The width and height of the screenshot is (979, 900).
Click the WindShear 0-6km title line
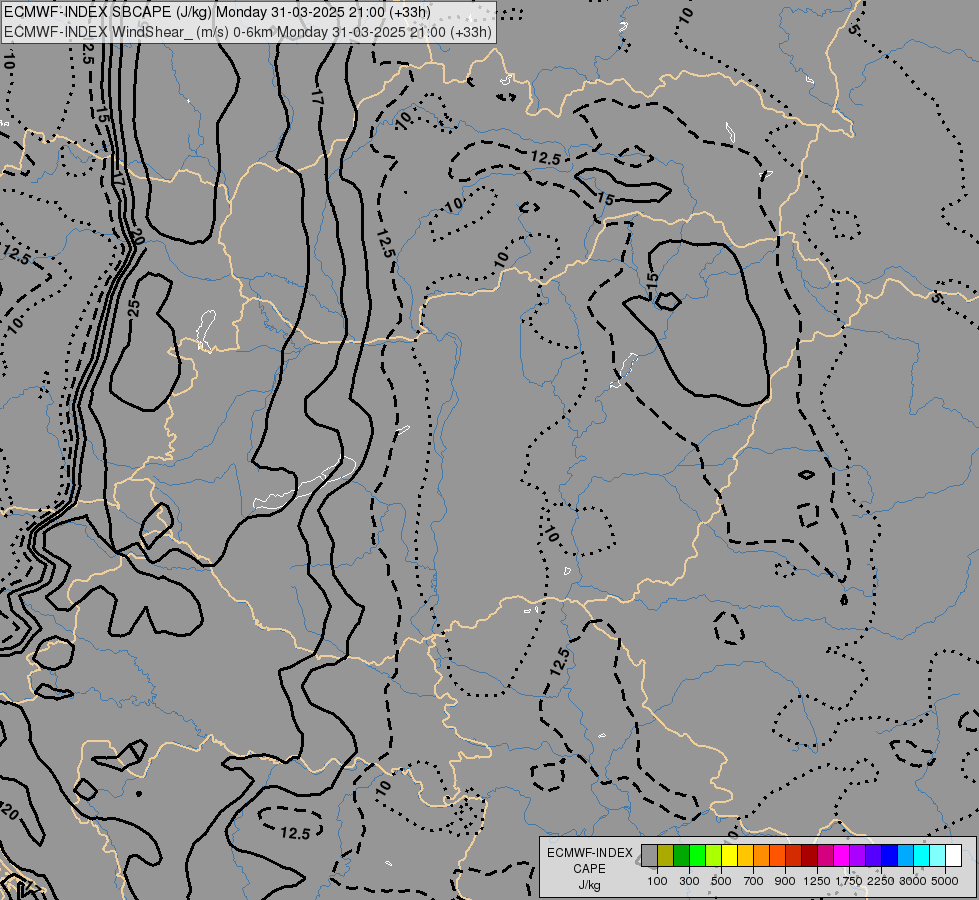point(248,32)
